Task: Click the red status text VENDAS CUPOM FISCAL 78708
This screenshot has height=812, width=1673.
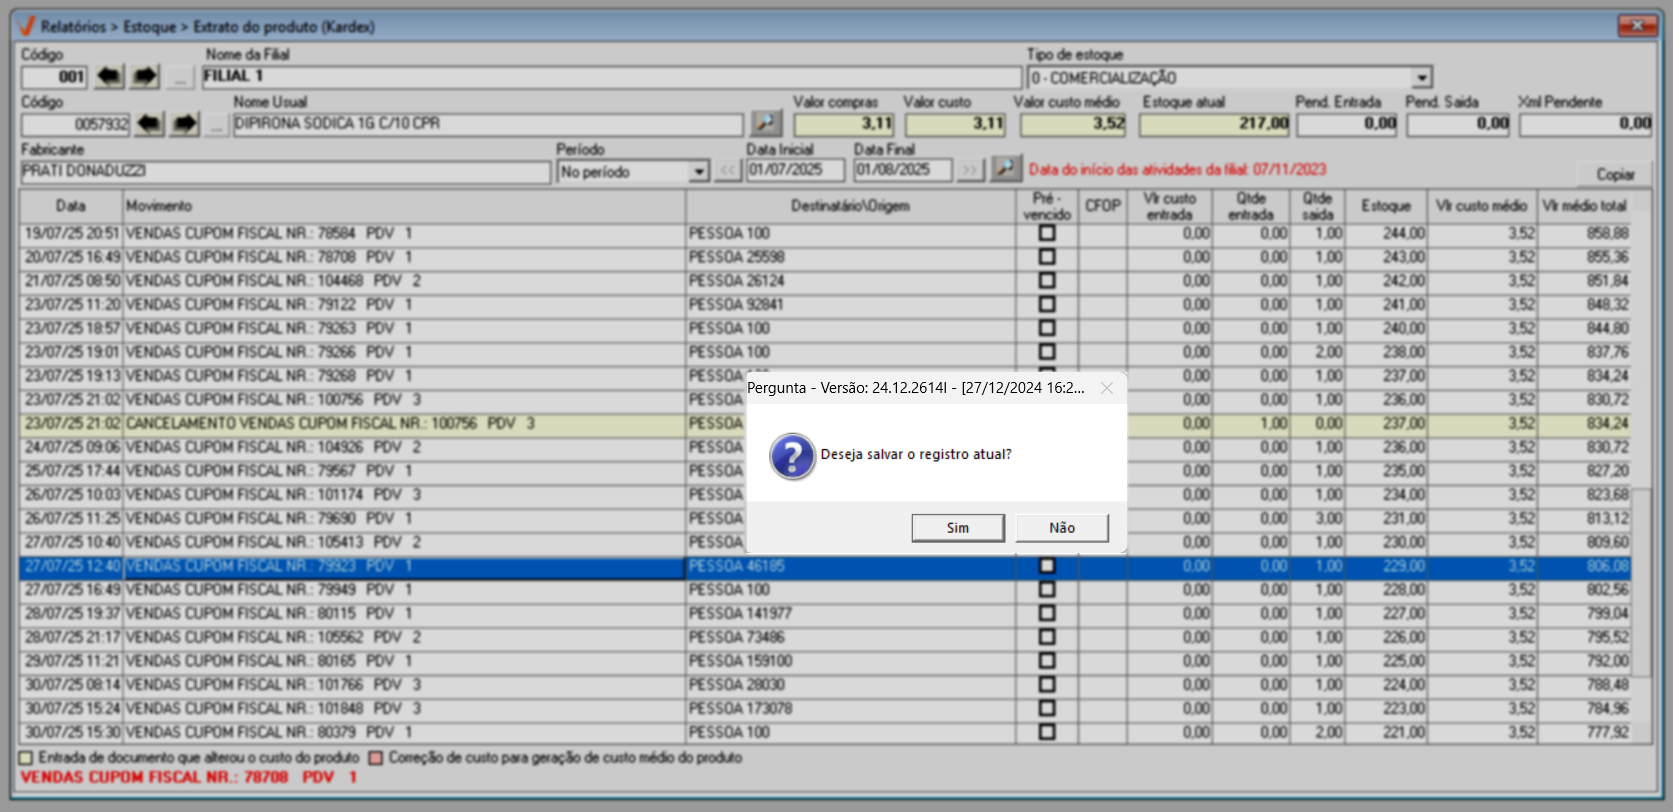Action: point(189,777)
